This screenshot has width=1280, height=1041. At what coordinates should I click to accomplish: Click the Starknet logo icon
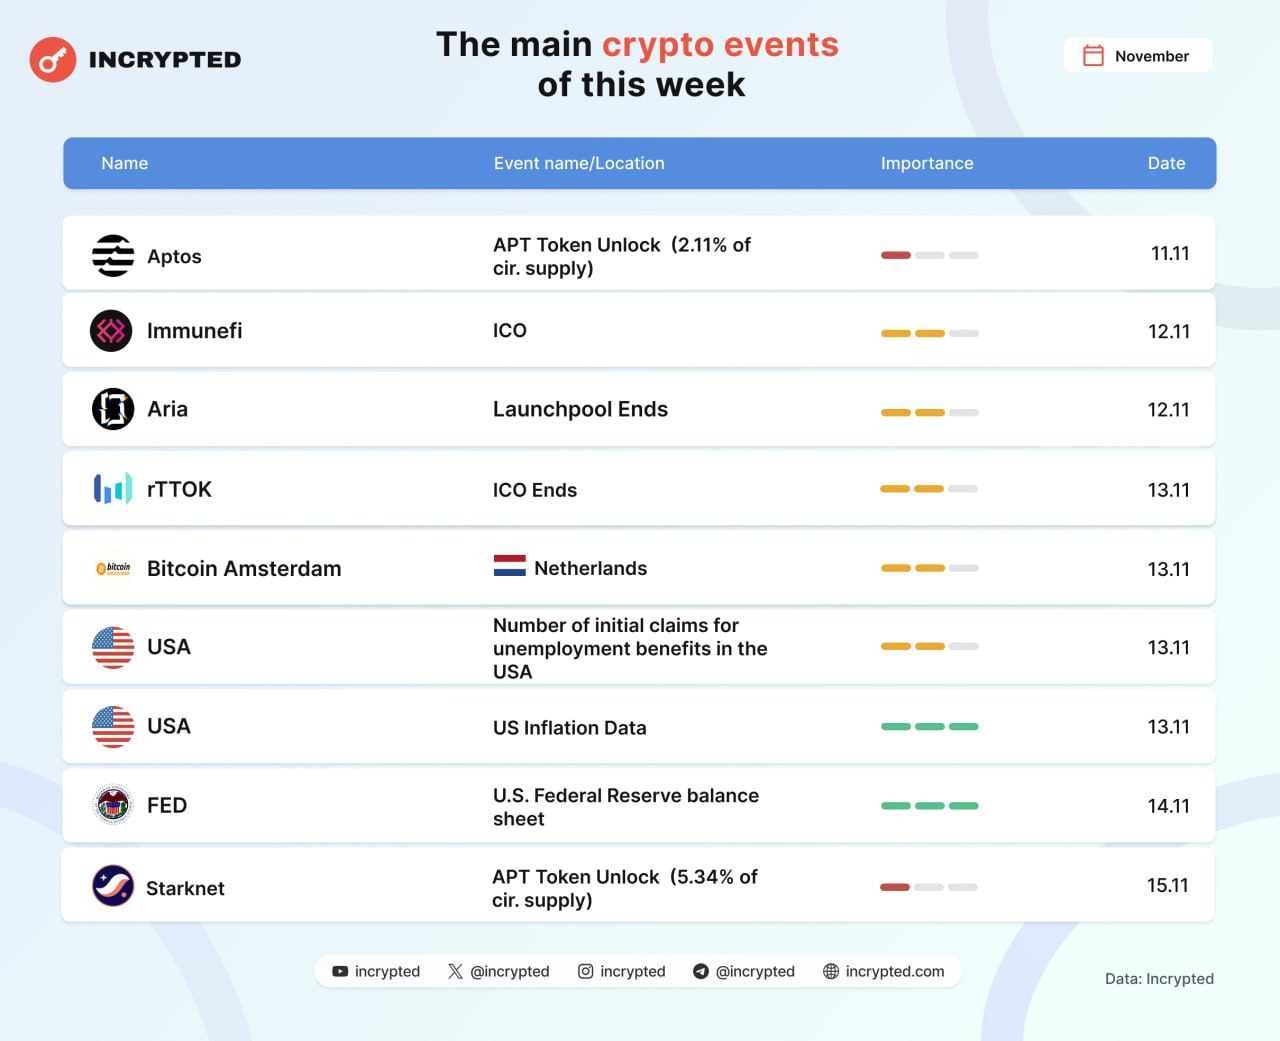113,886
